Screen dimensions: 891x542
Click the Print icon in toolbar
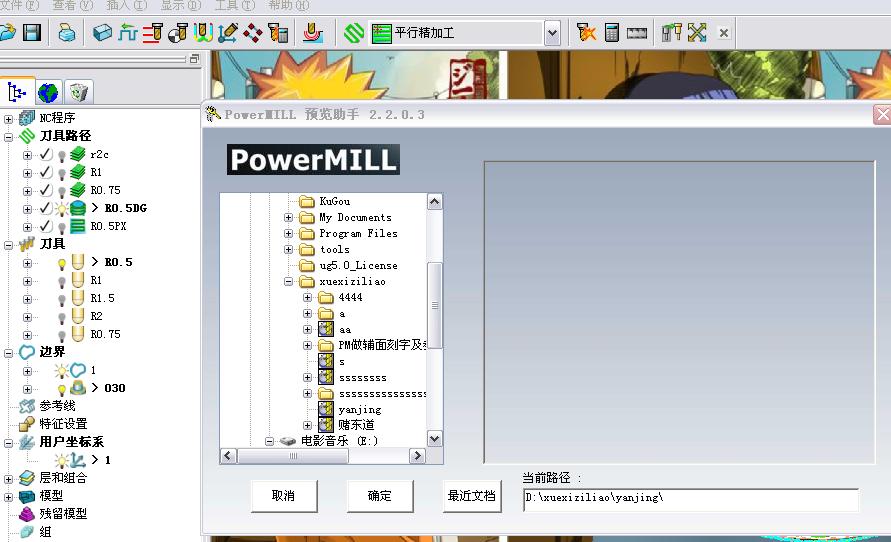pyautogui.click(x=67, y=32)
